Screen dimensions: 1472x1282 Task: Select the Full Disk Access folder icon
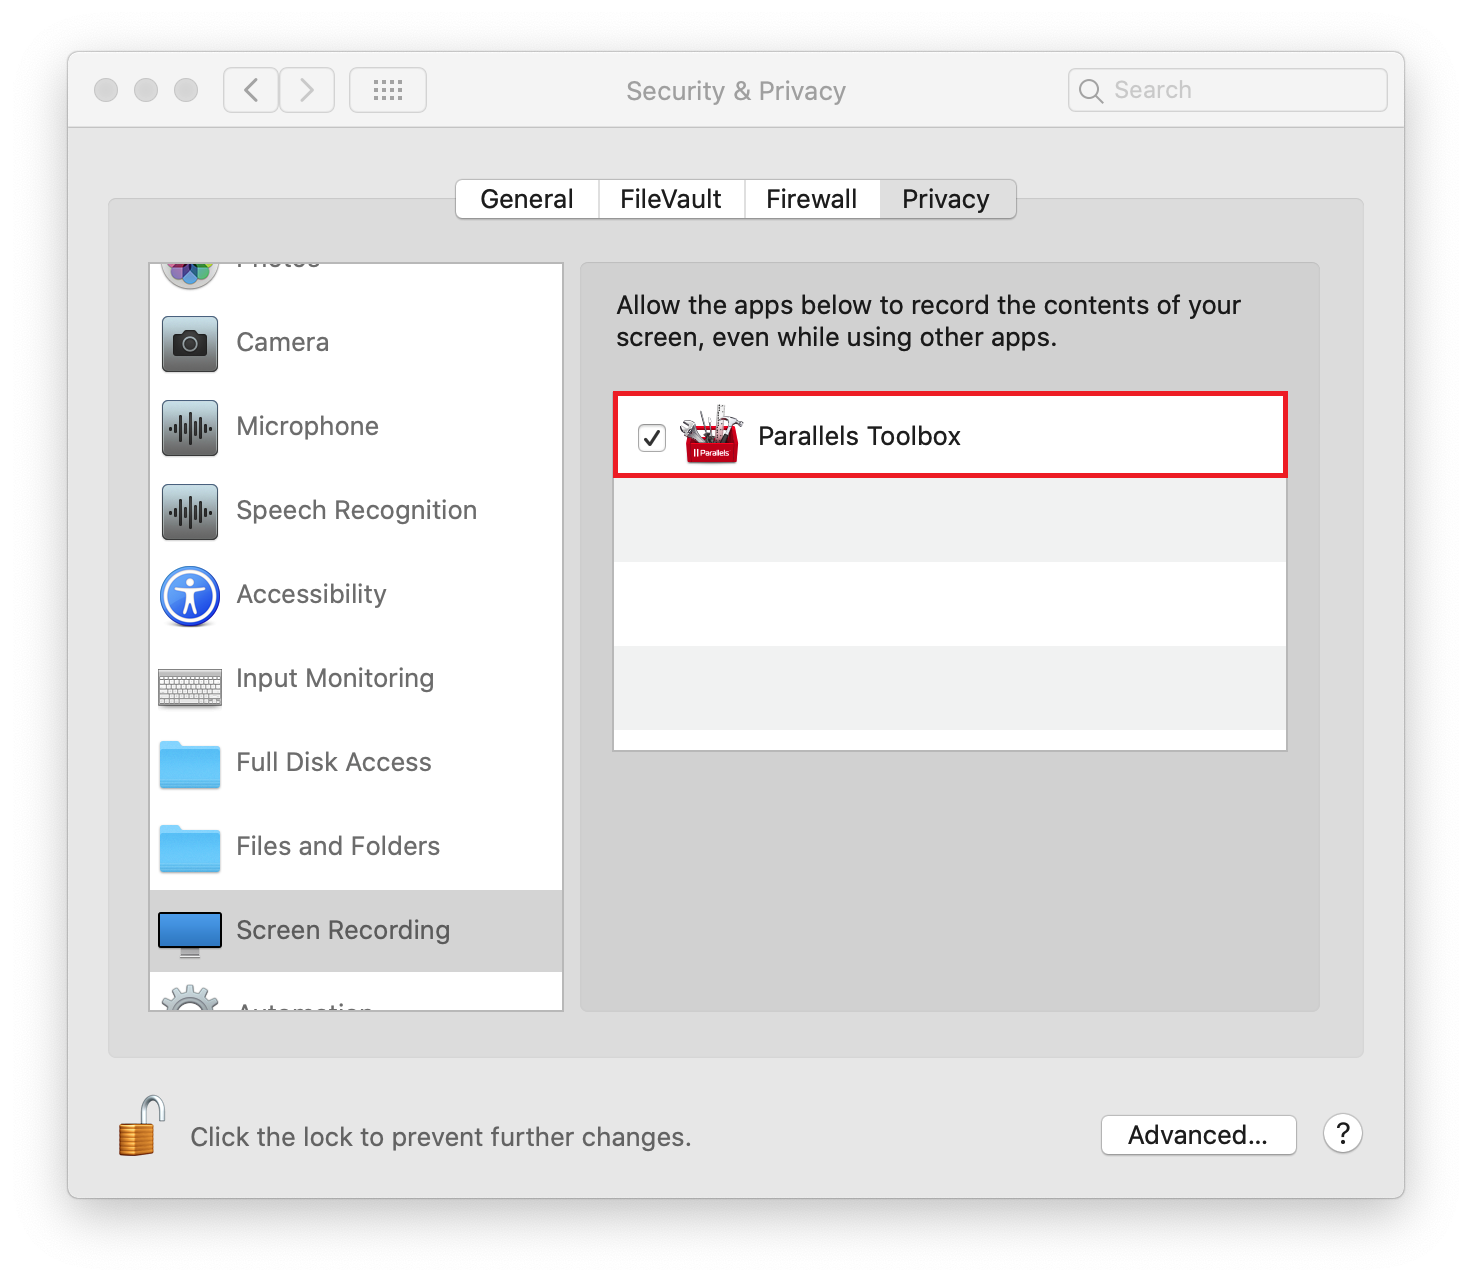[x=190, y=765]
